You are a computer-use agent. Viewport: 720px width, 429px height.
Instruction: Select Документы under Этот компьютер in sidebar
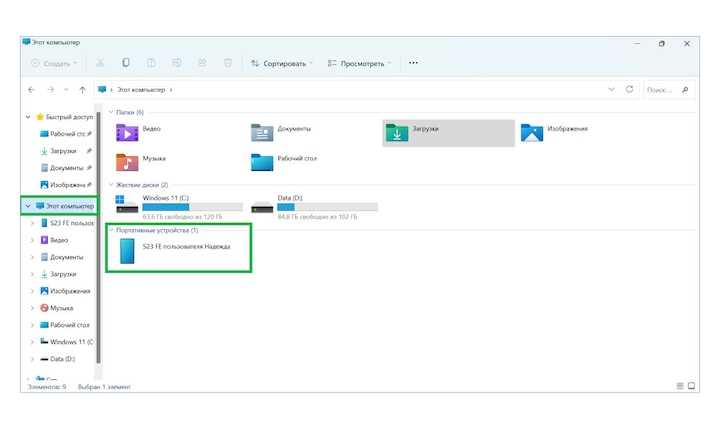pos(62,257)
